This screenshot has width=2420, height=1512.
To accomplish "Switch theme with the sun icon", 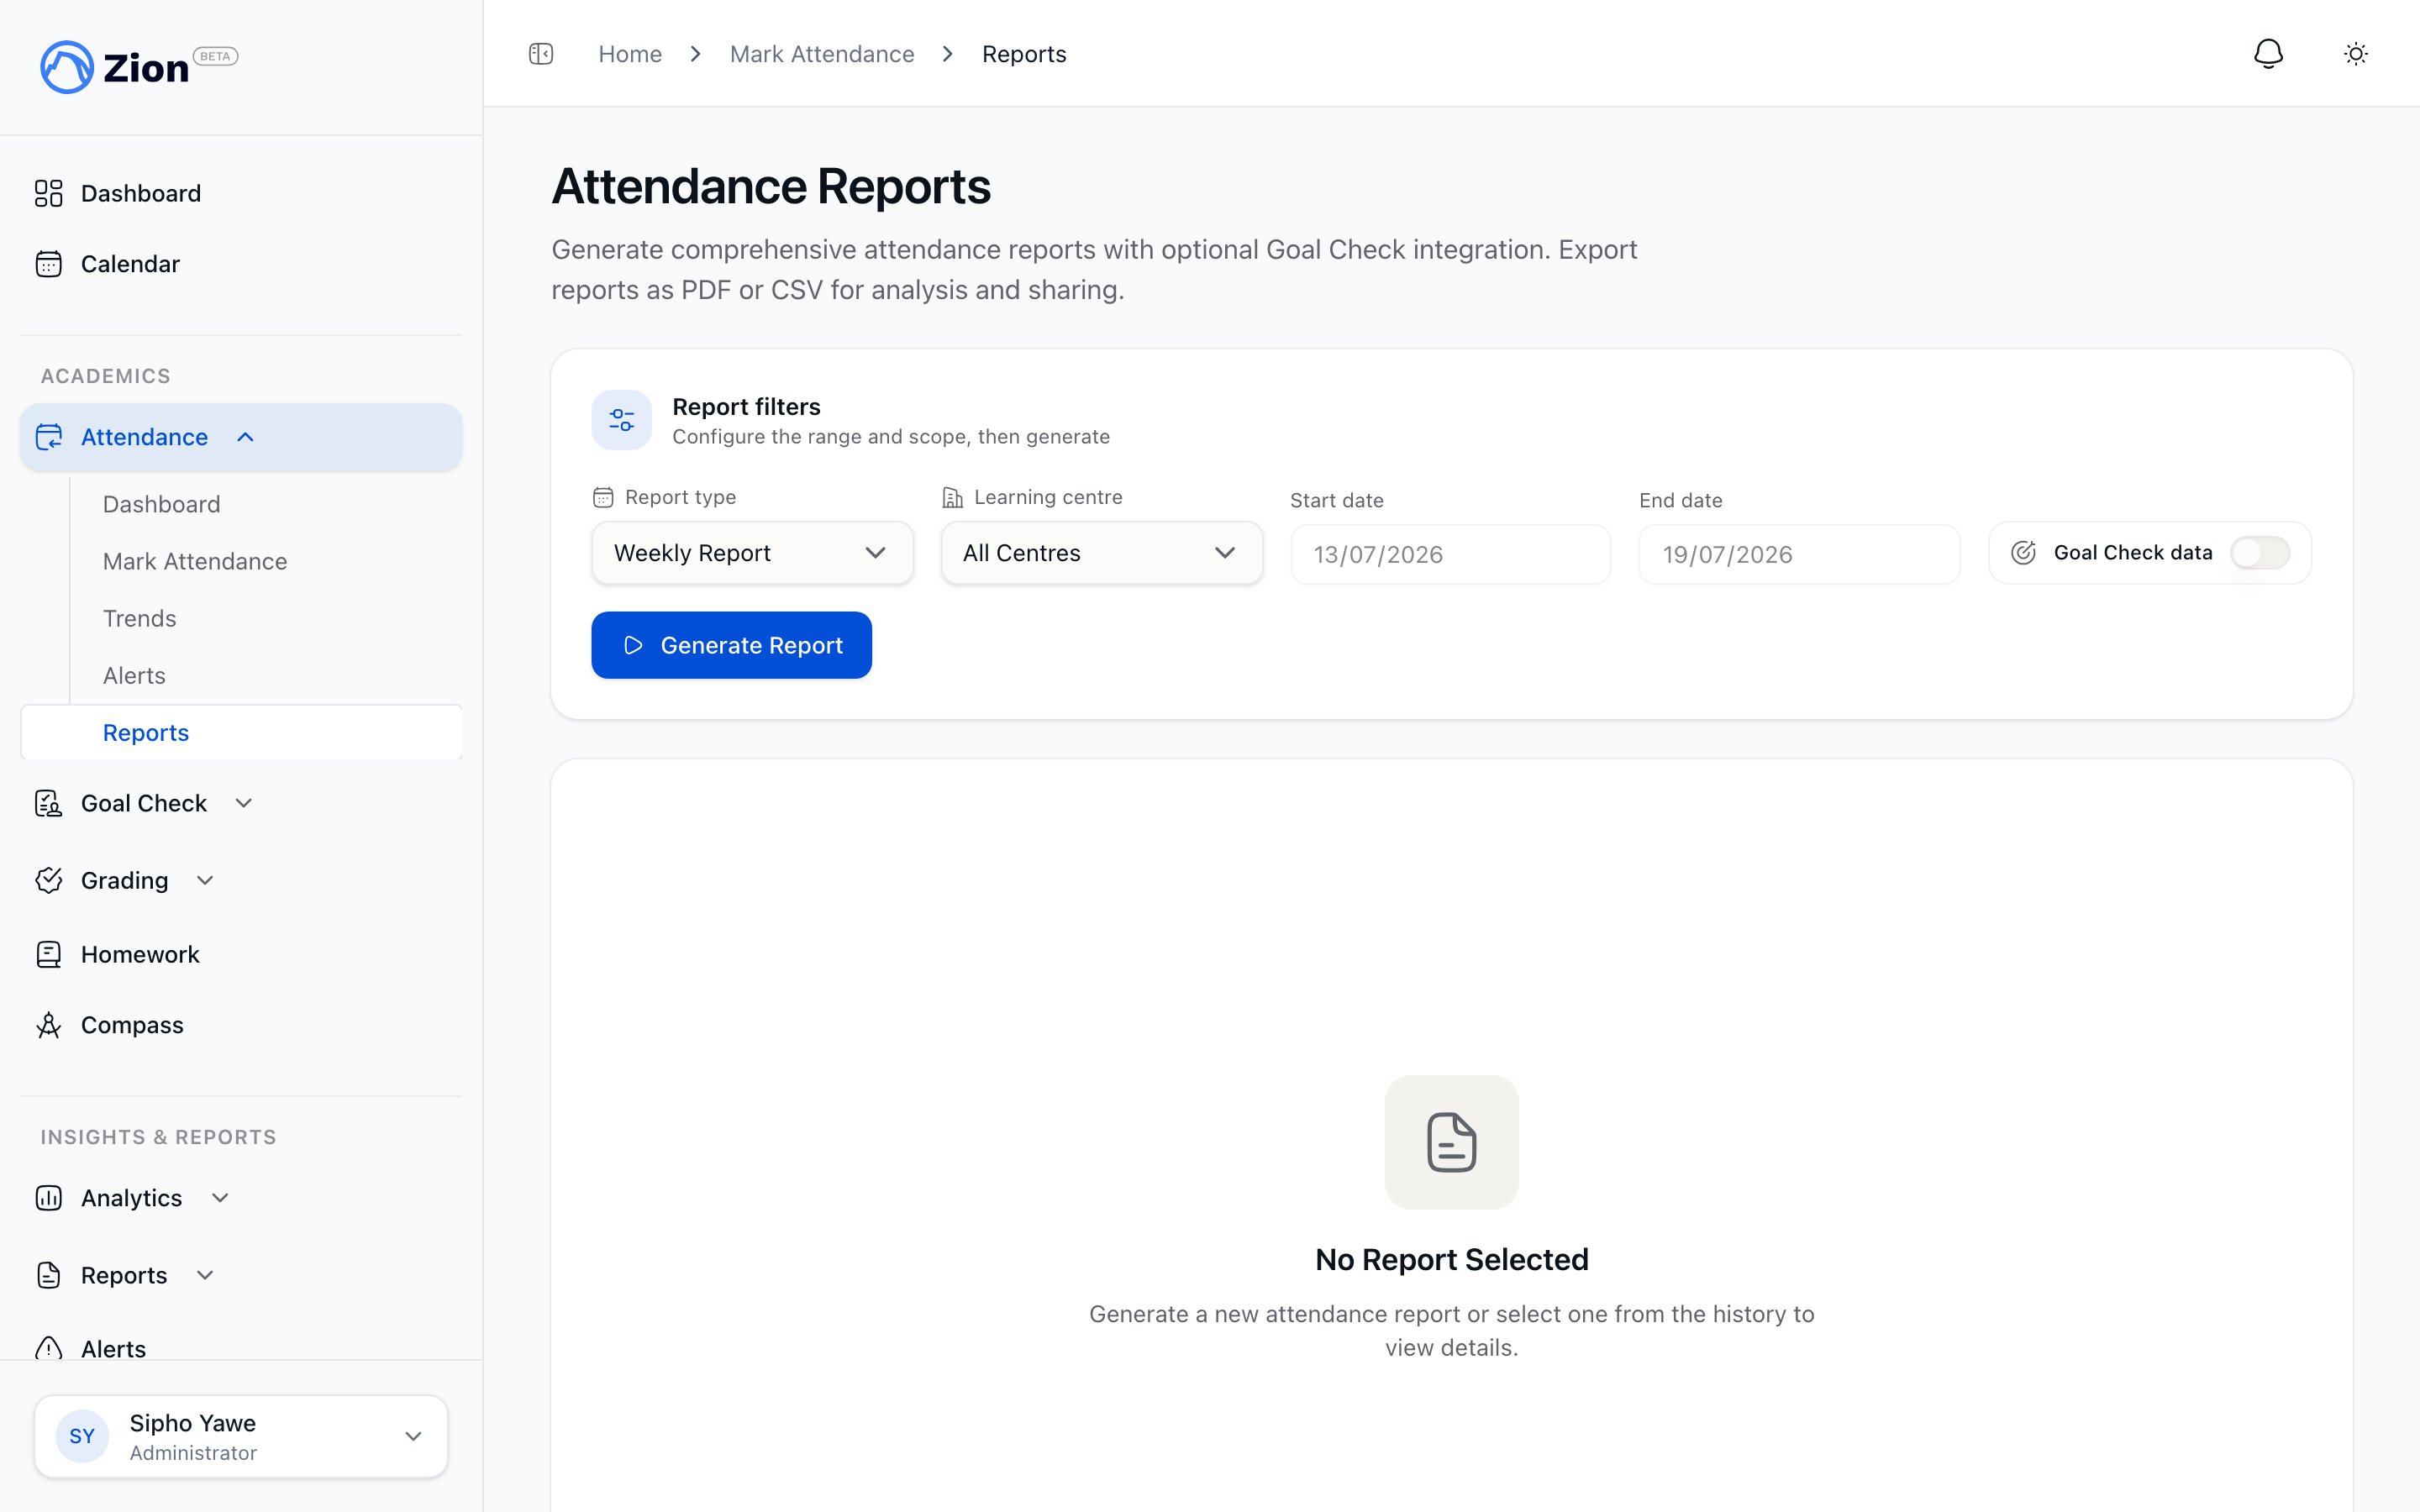I will [x=2356, y=54].
